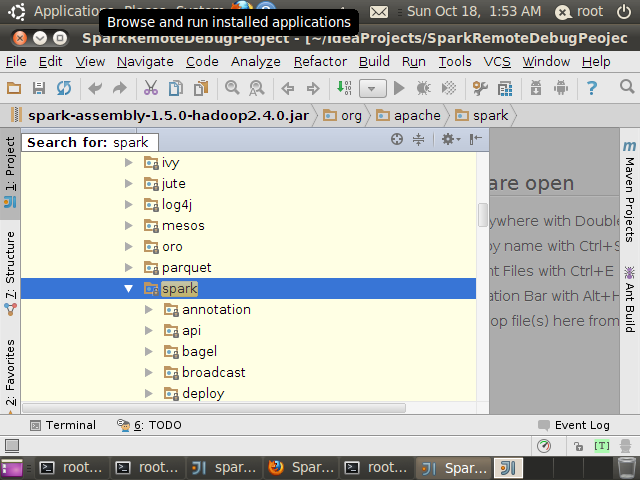The image size is (640, 480).
Task: Click Scroll from Source crosshair icon
Action: (397, 139)
